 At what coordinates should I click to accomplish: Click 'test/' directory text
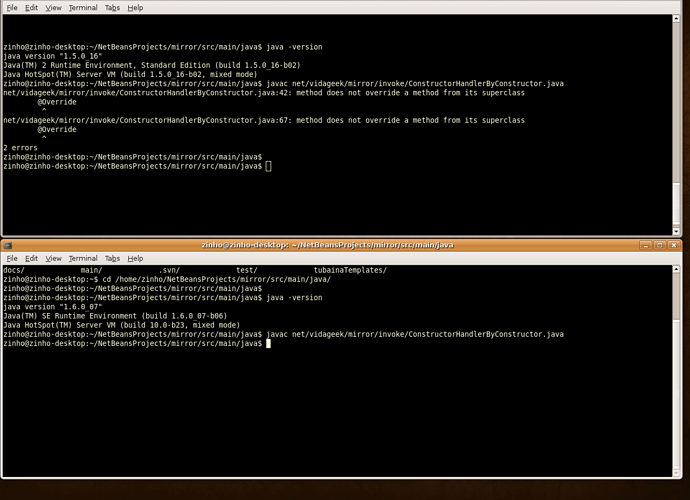pyautogui.click(x=246, y=270)
